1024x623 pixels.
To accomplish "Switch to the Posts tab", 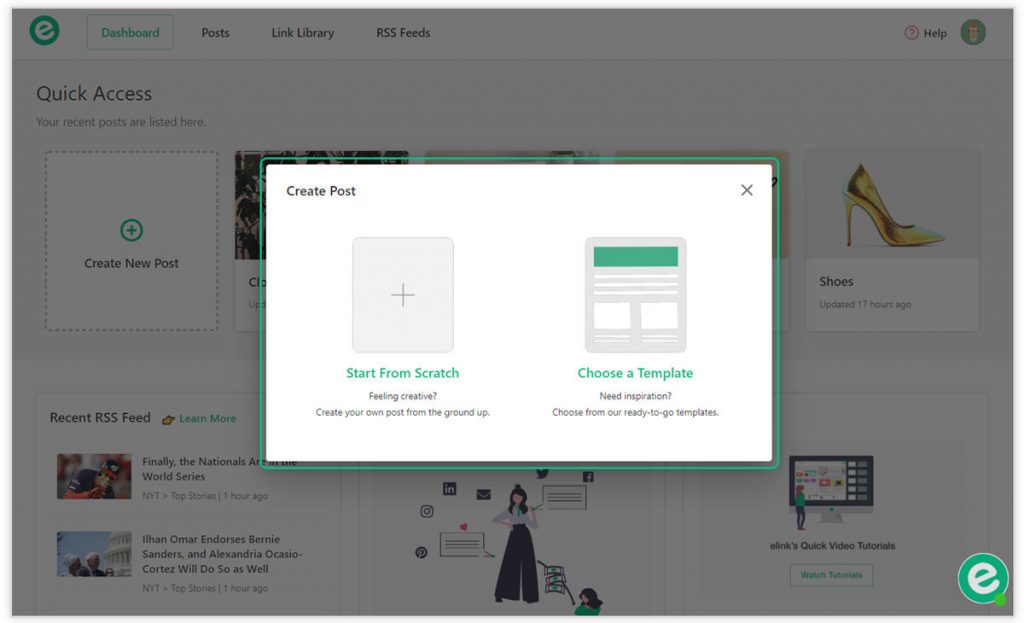I will coord(215,32).
